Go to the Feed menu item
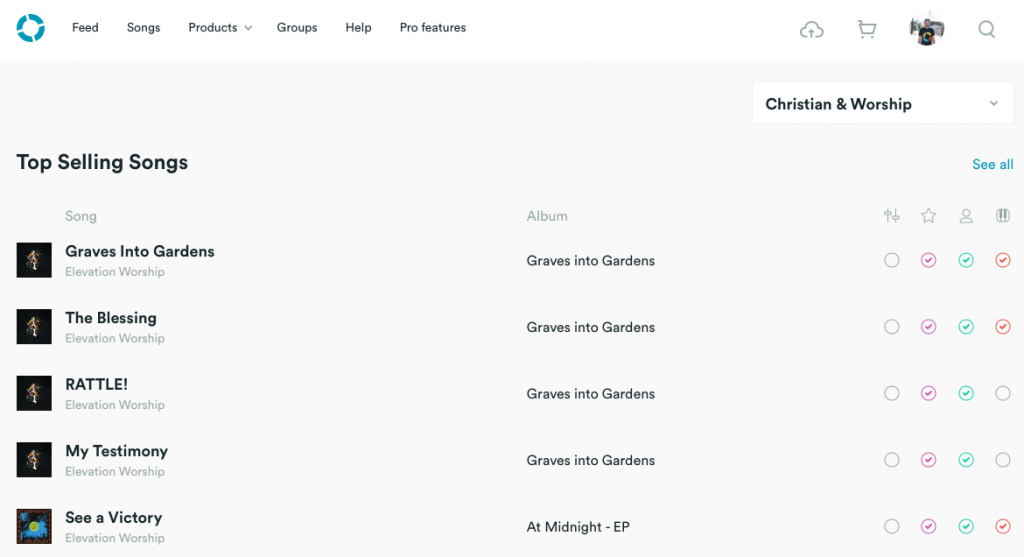Viewport: 1024px width, 557px height. (x=85, y=27)
